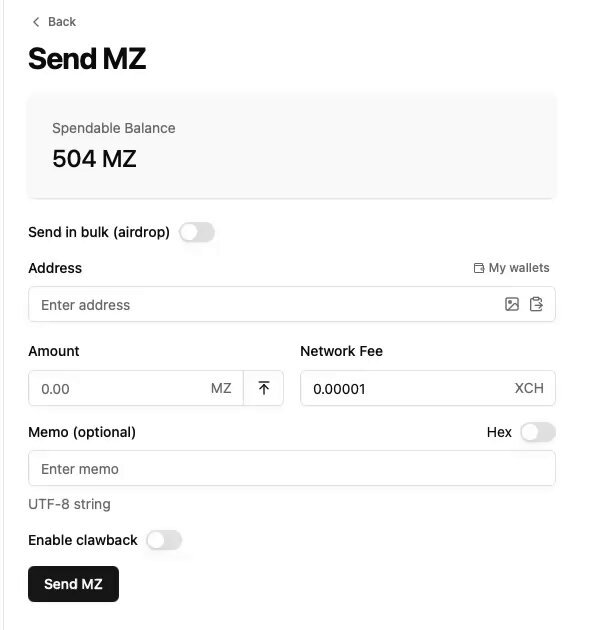Select the 504 MZ balance value
600x630 pixels.
coord(94,158)
